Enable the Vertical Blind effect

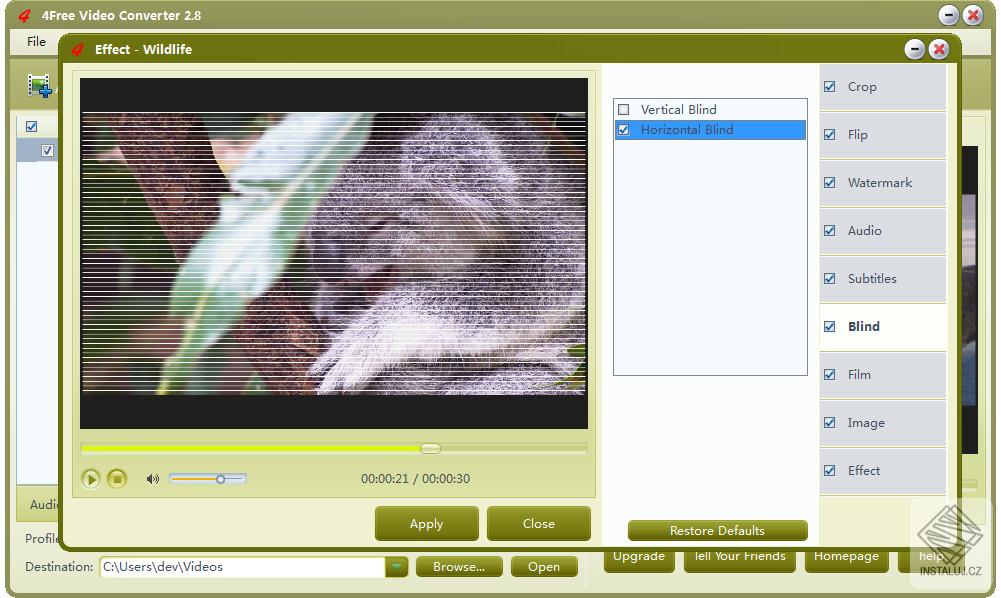624,109
